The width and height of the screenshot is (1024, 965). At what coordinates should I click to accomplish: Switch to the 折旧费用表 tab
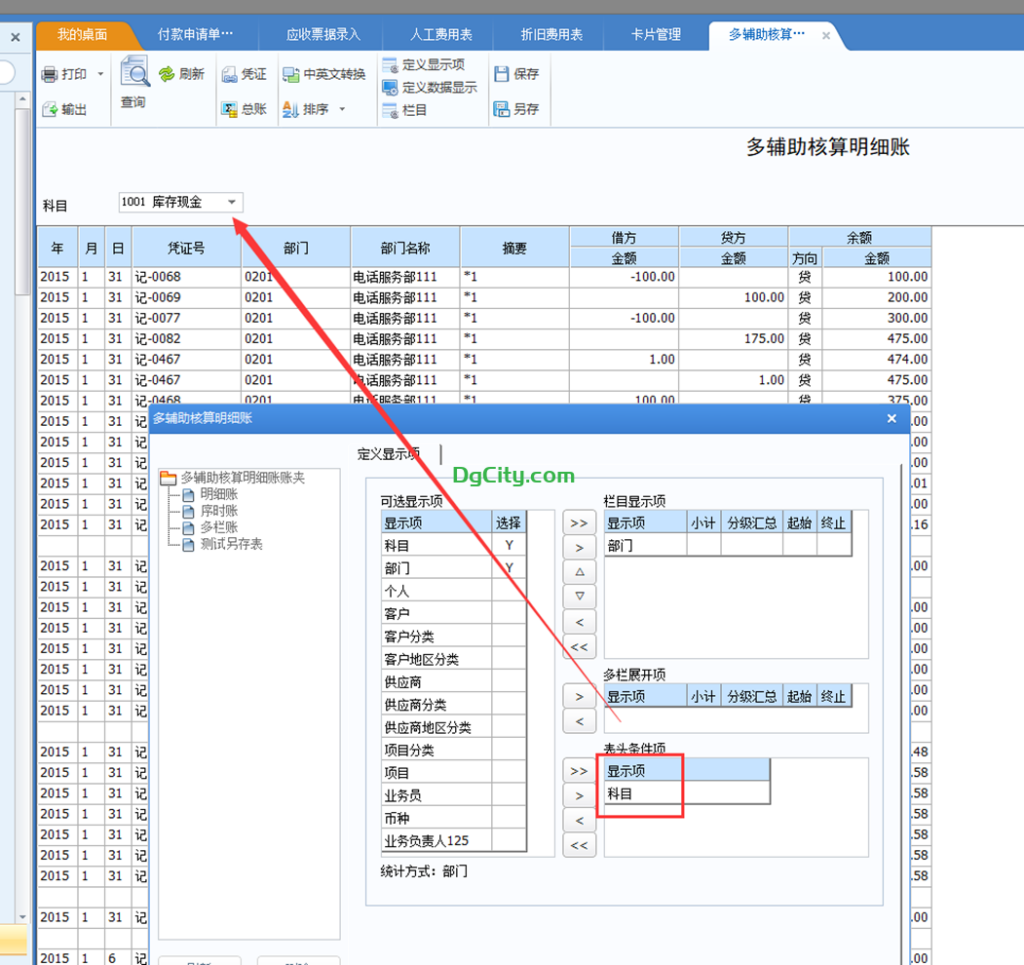(x=552, y=35)
